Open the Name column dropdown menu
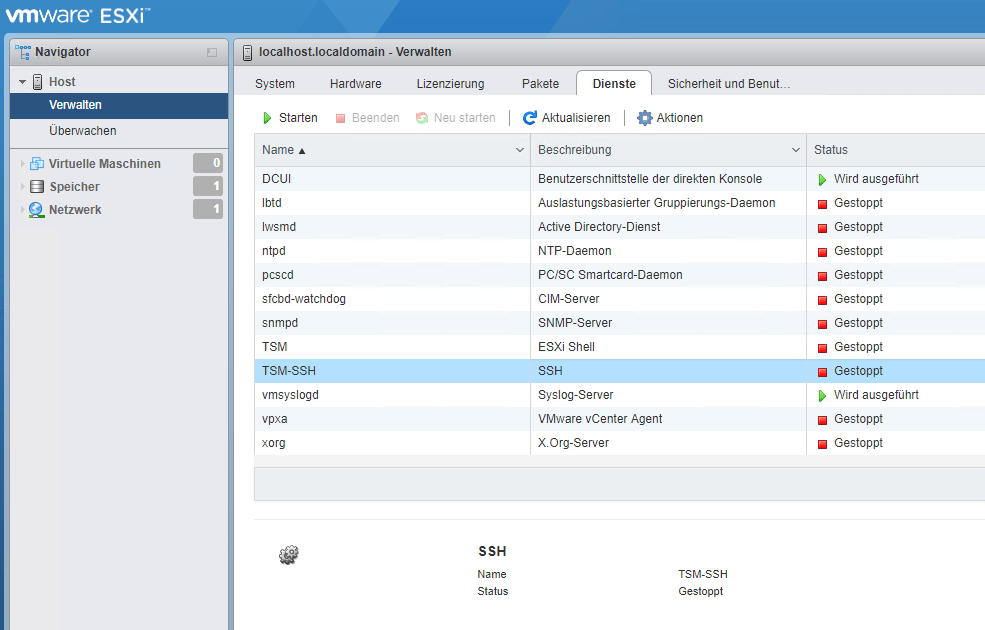Image resolution: width=985 pixels, height=630 pixels. click(519, 148)
